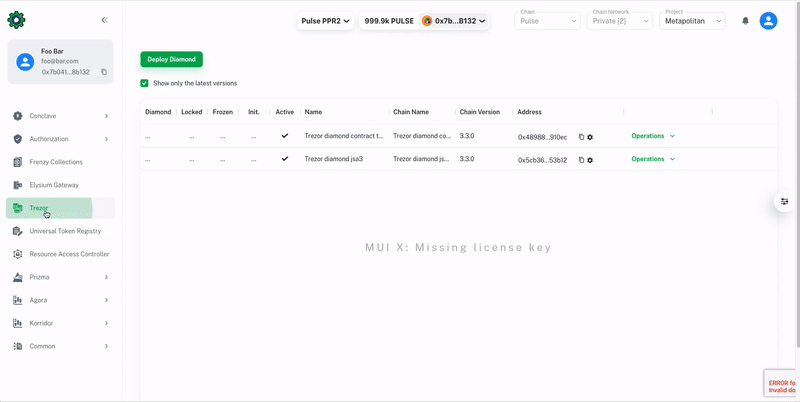
Task: Expand the Chain Pulse dropdown
Action: [547, 21]
